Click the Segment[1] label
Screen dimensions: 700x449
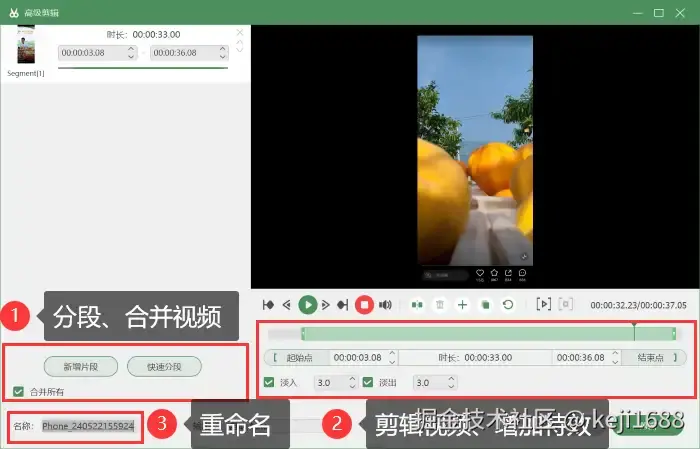coord(26,73)
